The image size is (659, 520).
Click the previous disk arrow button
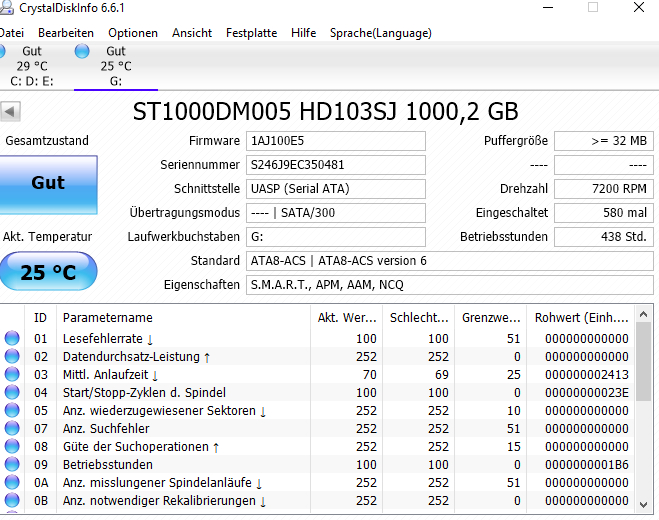[x=10, y=112]
